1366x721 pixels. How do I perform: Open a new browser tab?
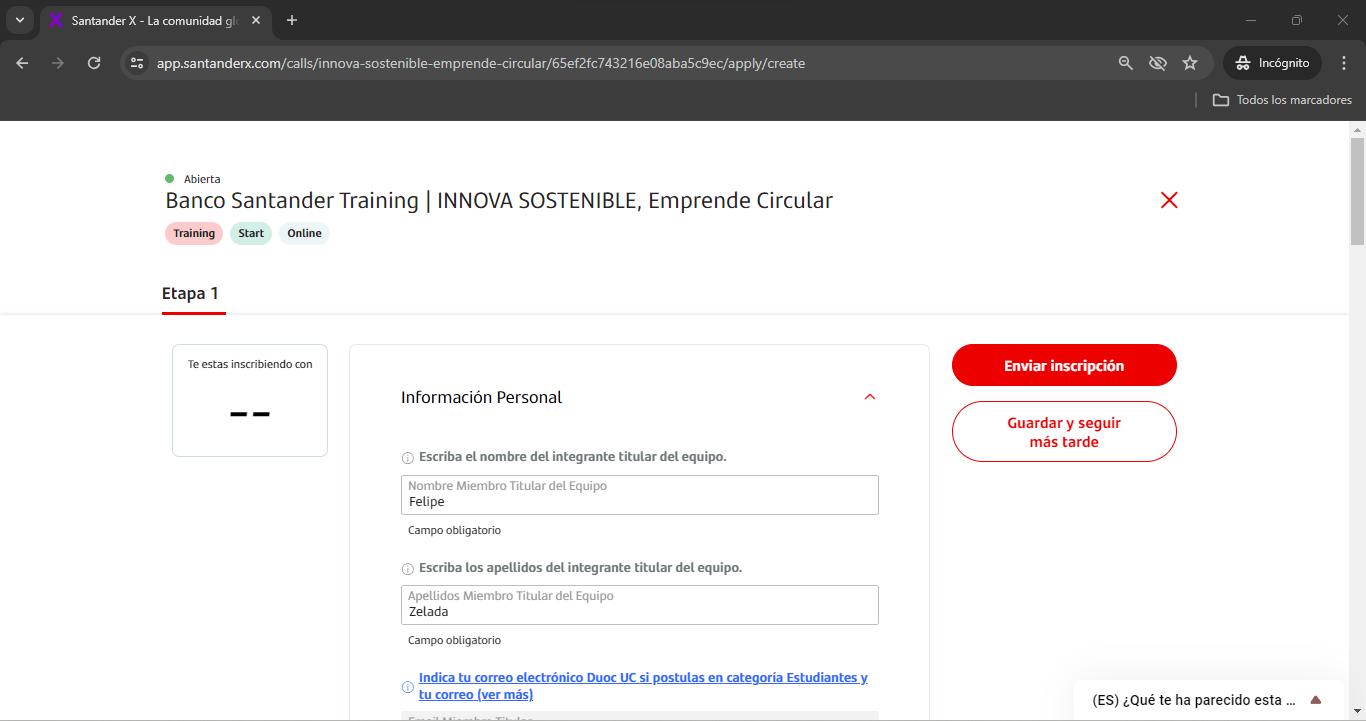(x=292, y=21)
